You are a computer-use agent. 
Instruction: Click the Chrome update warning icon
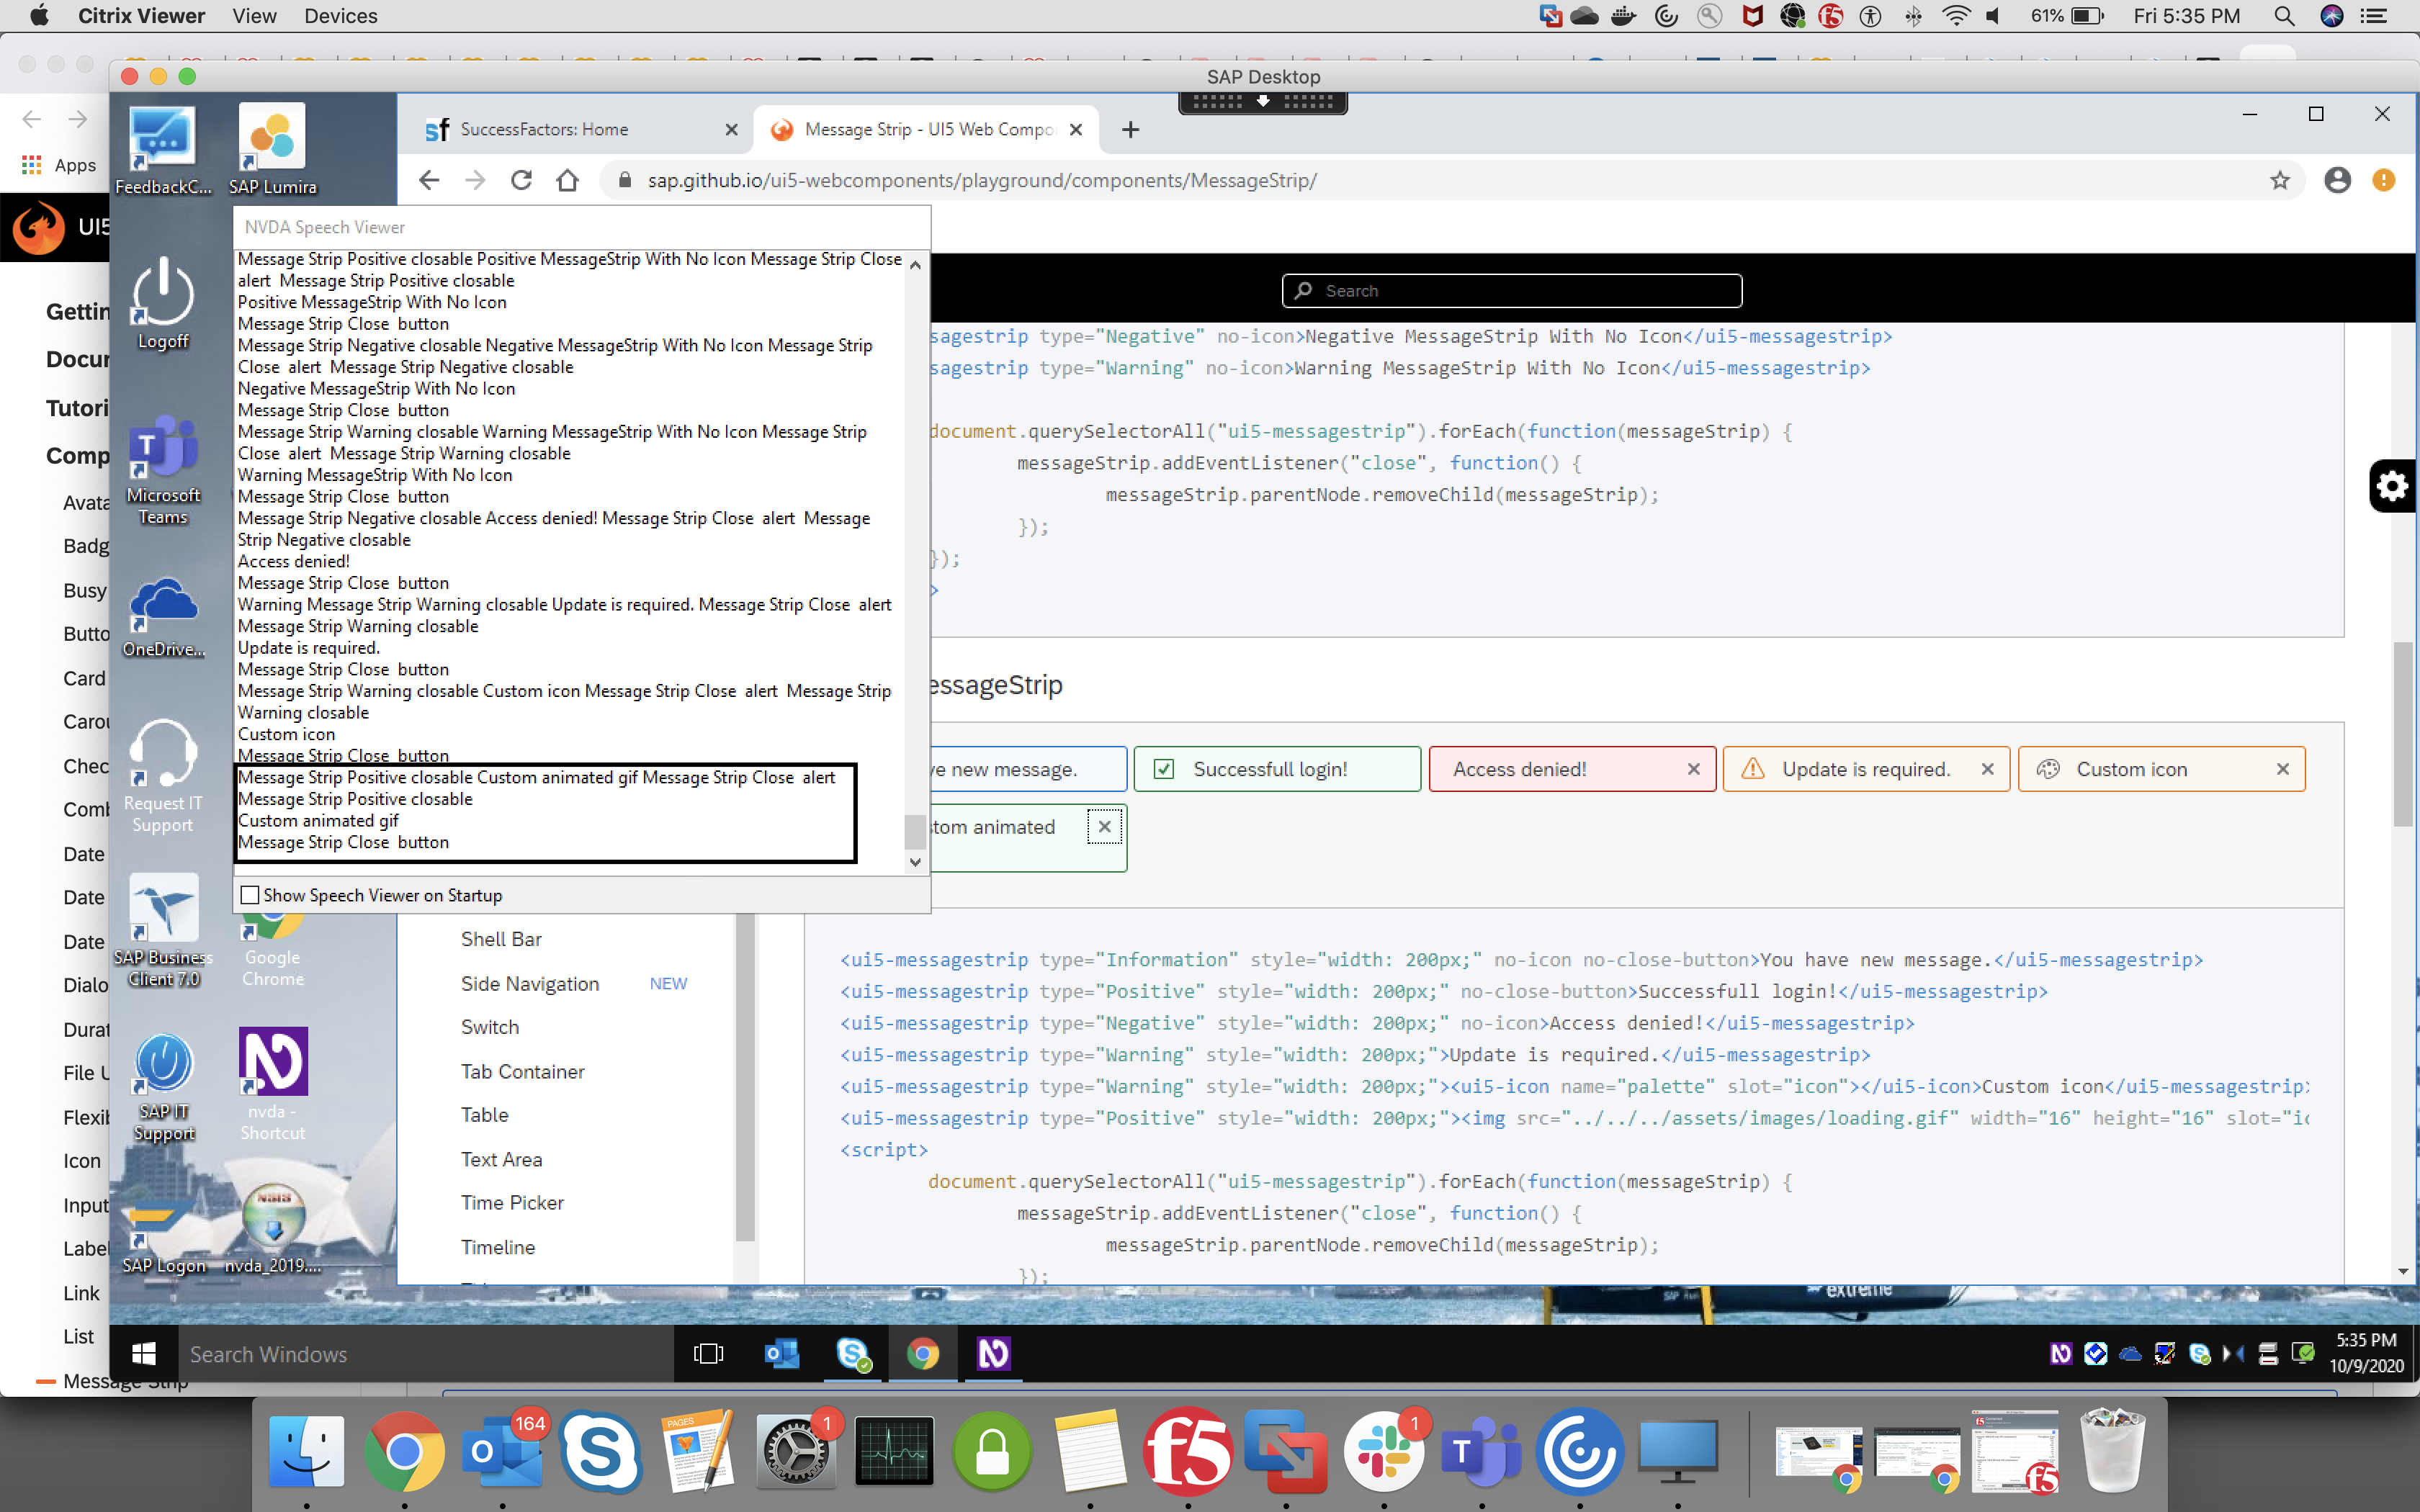click(2384, 180)
